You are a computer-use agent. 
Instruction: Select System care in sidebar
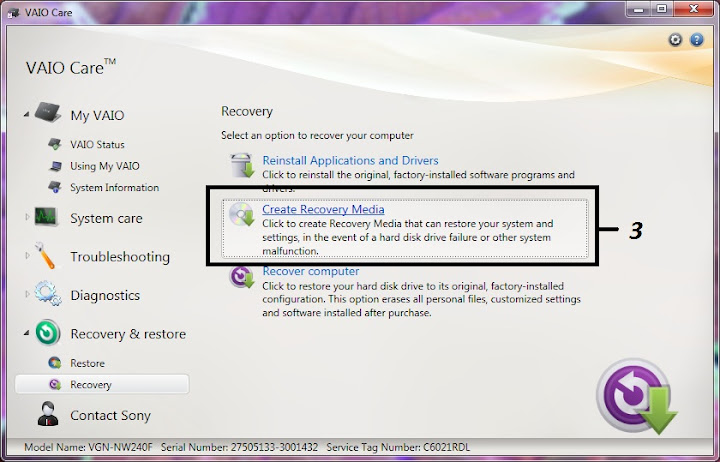(106, 218)
